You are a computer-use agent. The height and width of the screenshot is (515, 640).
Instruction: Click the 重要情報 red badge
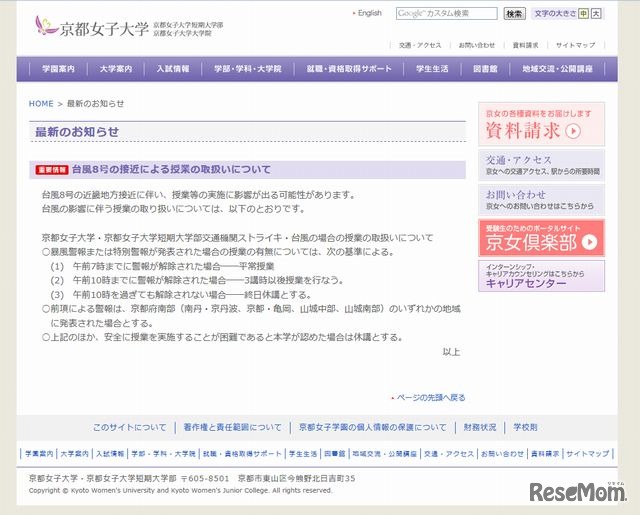pyautogui.click(x=52, y=170)
